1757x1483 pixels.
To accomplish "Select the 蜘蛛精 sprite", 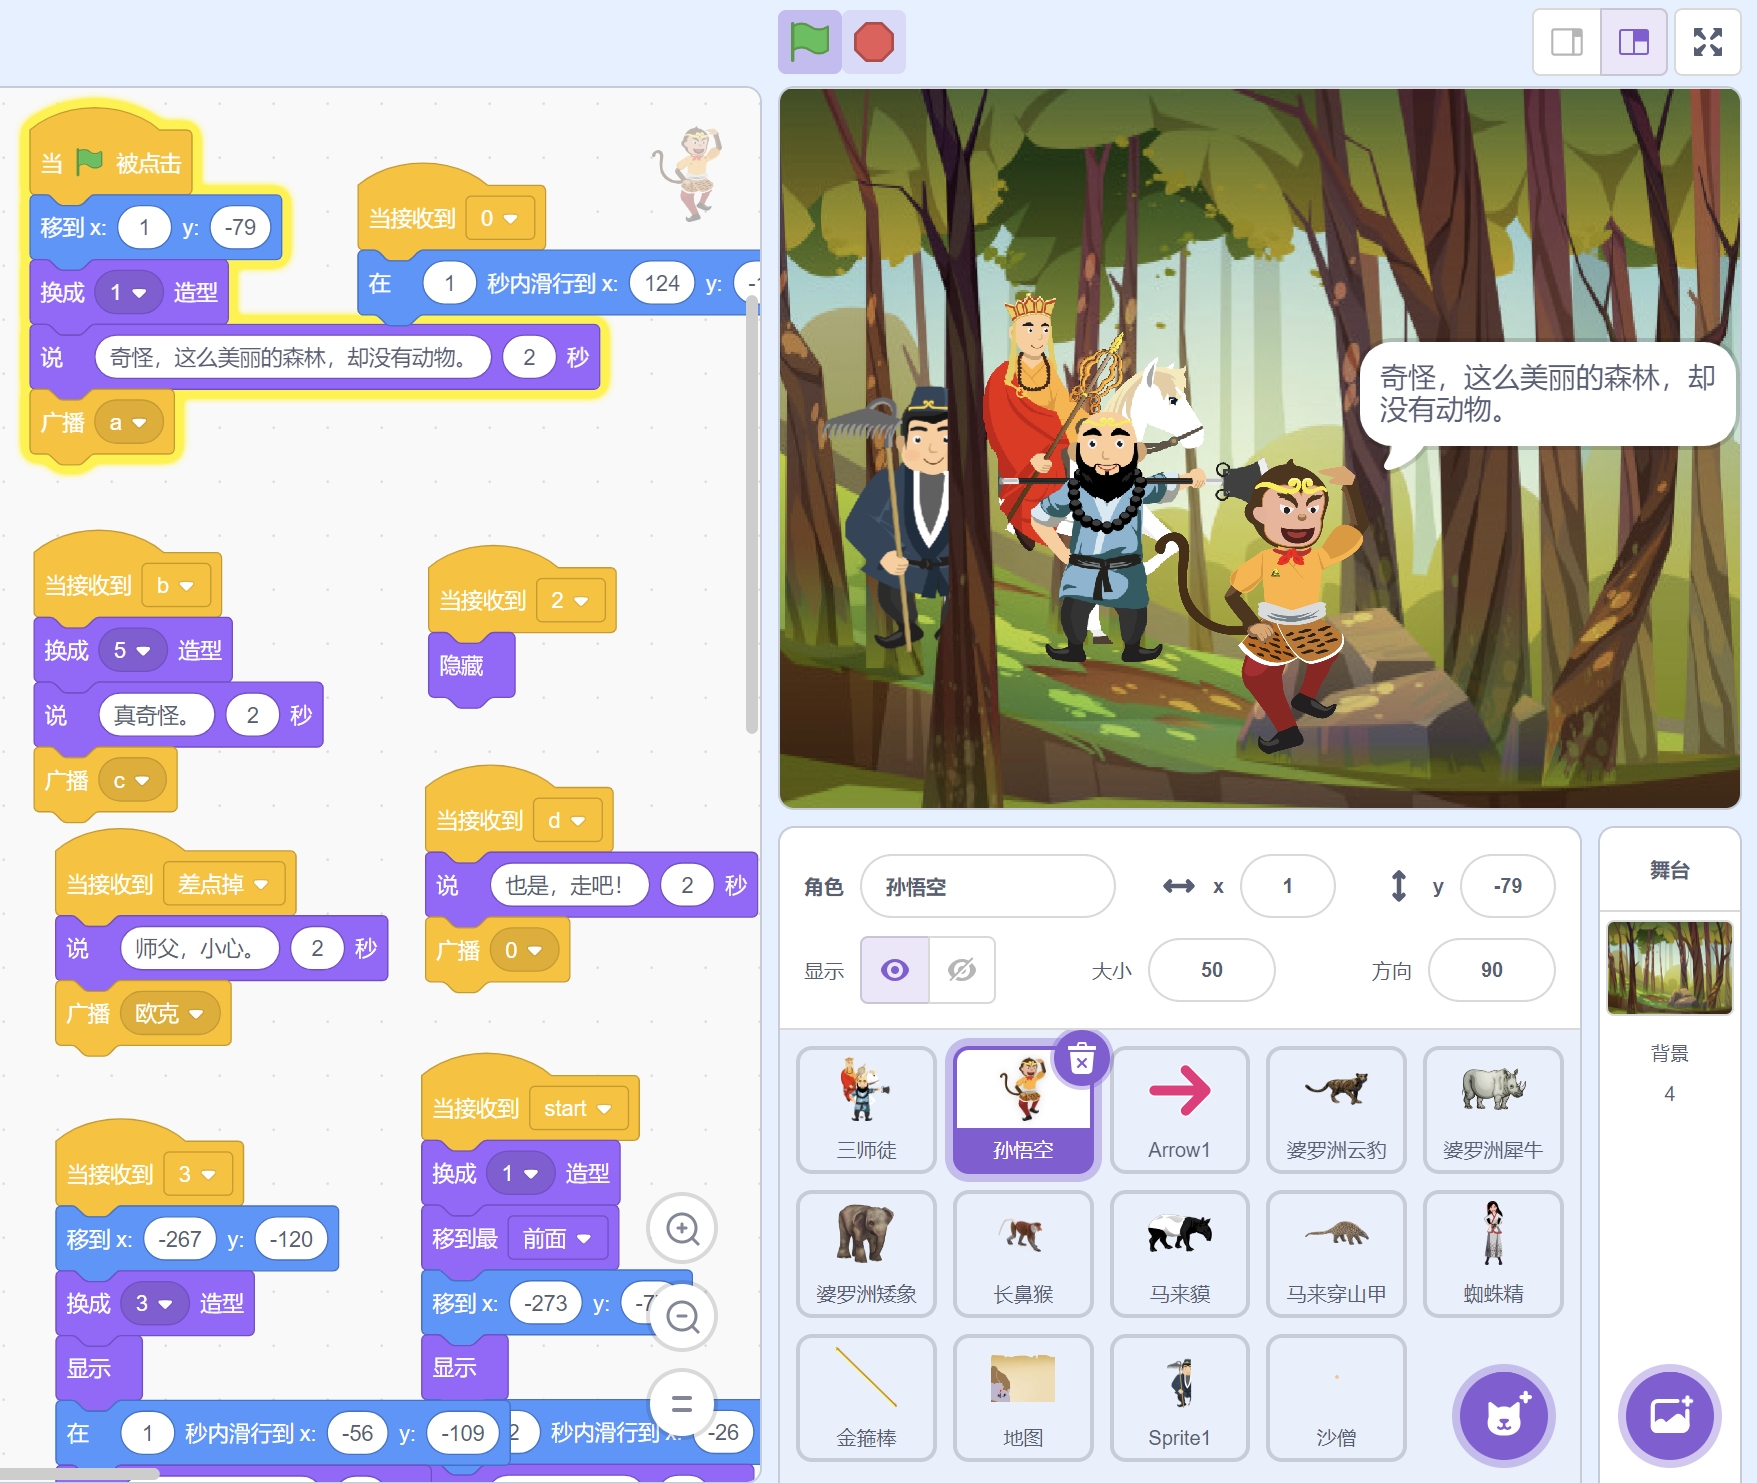I will (1492, 1253).
